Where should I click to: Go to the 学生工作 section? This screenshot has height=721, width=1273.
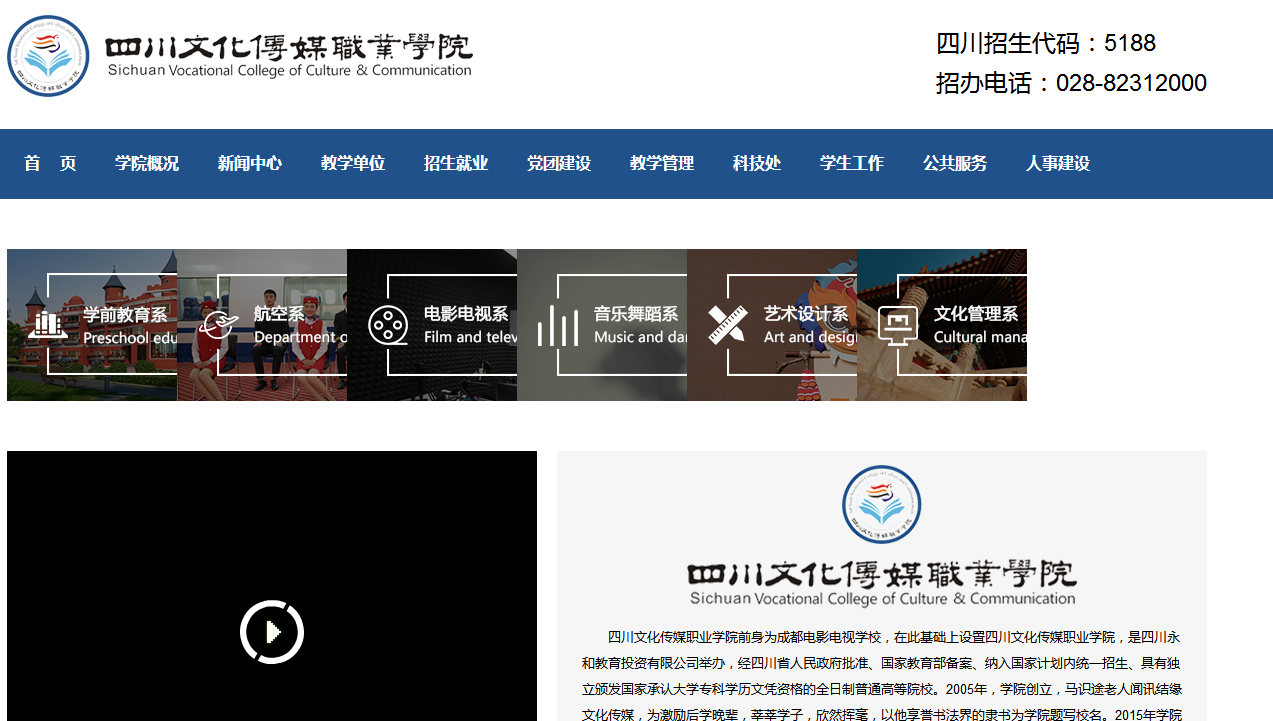[852, 164]
